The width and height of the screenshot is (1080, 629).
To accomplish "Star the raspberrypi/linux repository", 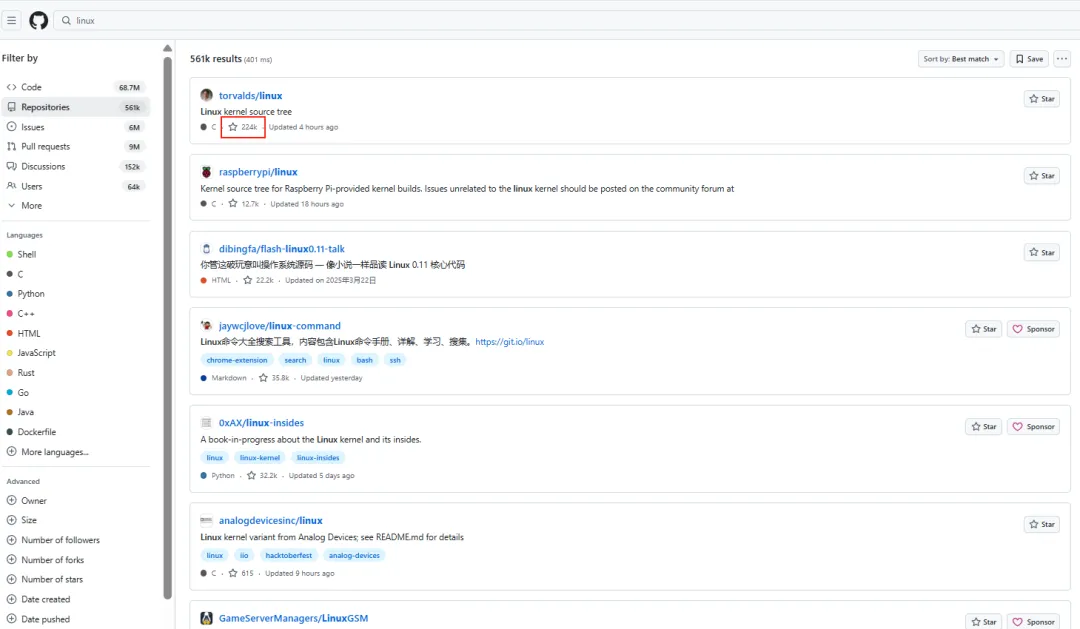I will [x=1041, y=176].
